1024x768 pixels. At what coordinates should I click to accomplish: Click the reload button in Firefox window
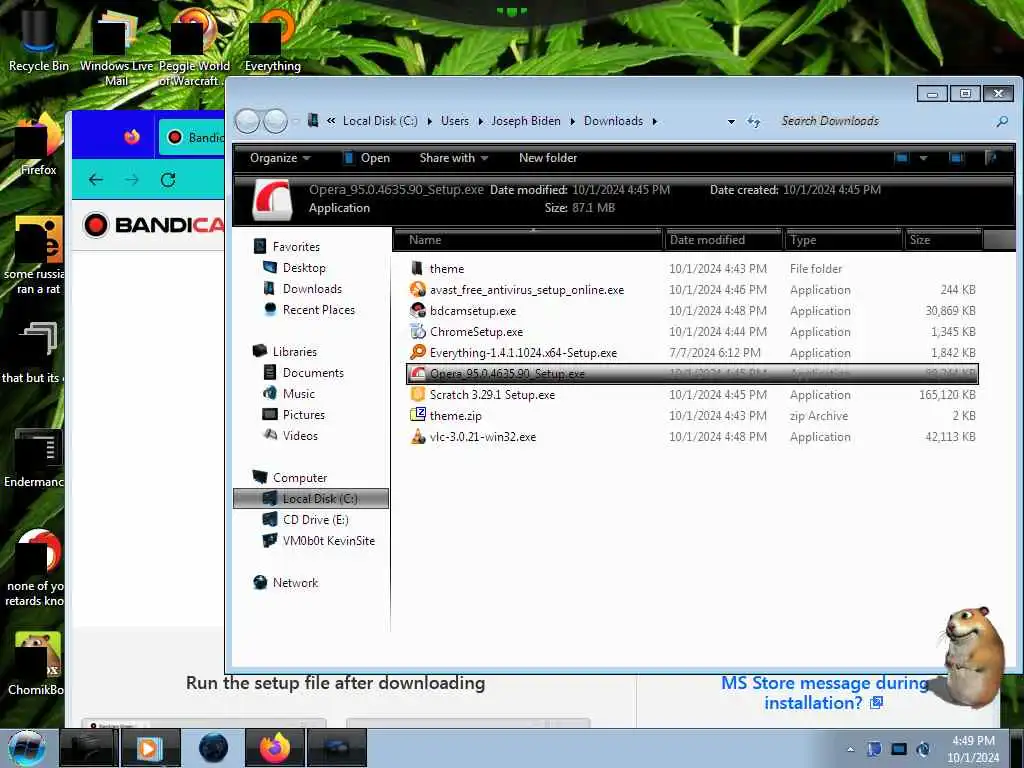pyautogui.click(x=168, y=180)
